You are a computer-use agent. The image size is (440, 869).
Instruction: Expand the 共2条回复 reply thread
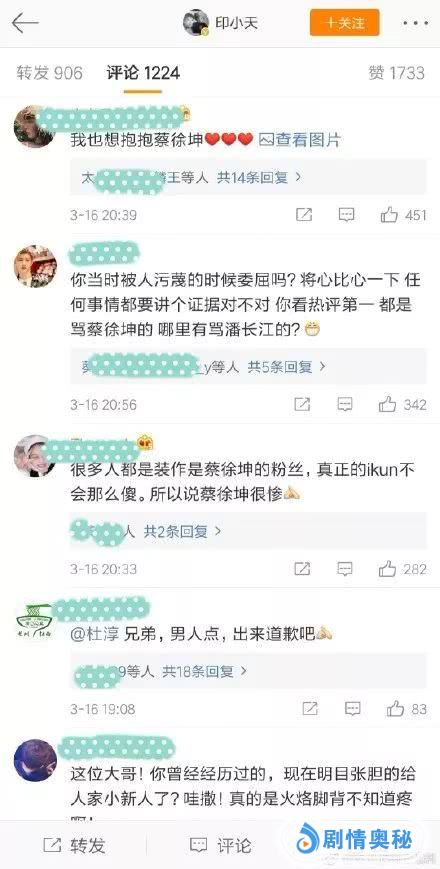183,531
